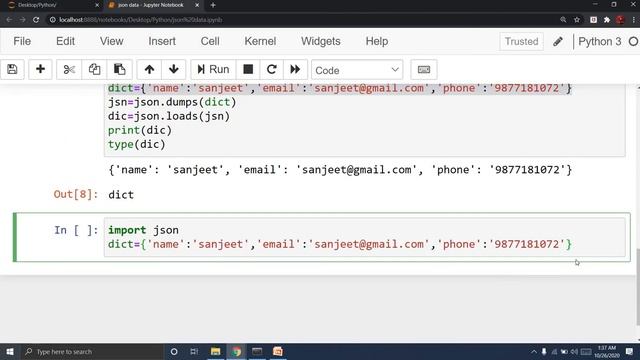Click the printed dictionary output text
The image size is (640, 360).
point(340,170)
